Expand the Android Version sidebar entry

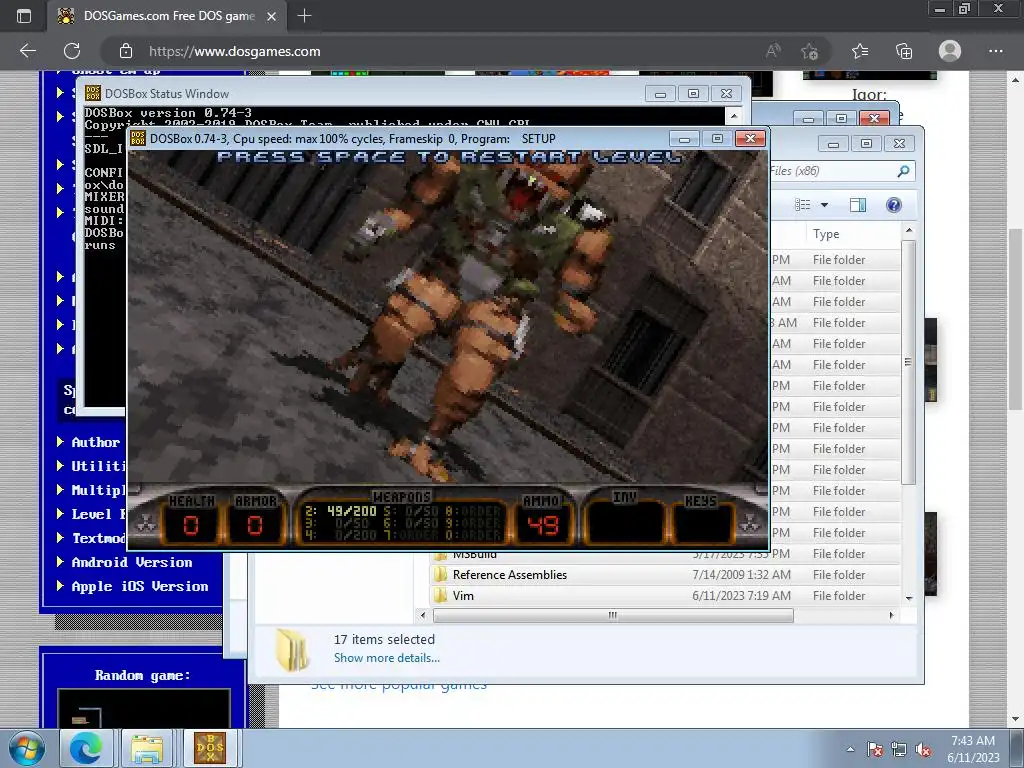pos(60,562)
